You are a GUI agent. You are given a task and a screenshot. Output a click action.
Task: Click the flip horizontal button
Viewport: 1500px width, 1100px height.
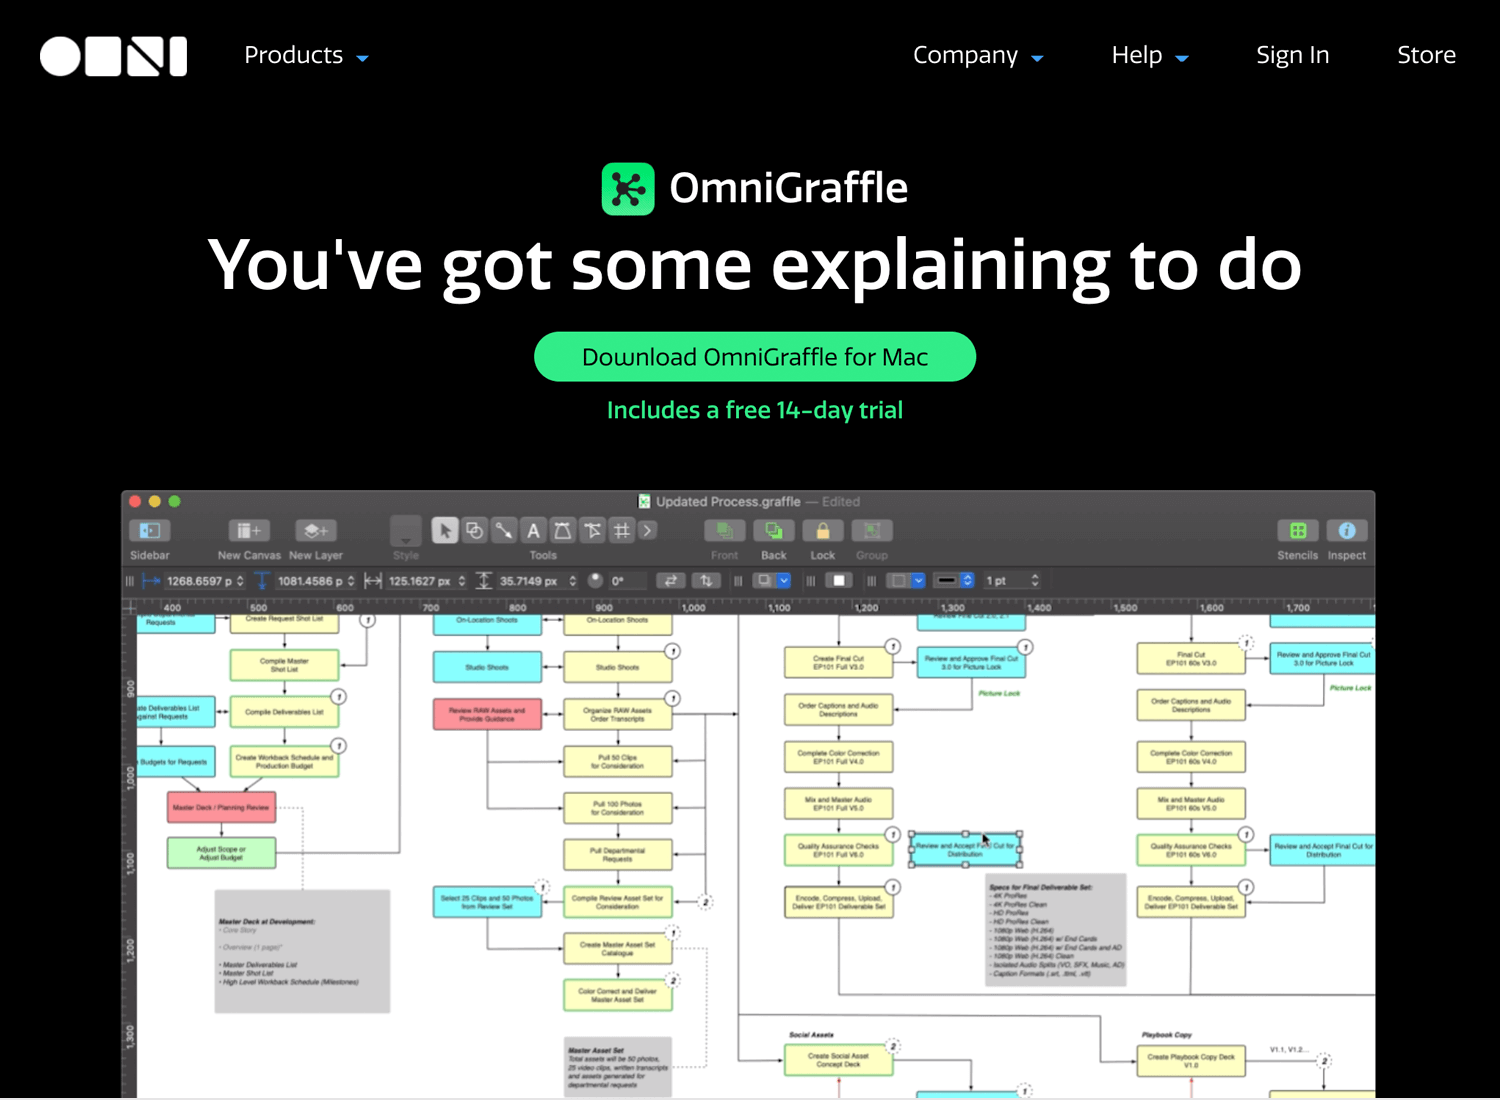[x=671, y=581]
